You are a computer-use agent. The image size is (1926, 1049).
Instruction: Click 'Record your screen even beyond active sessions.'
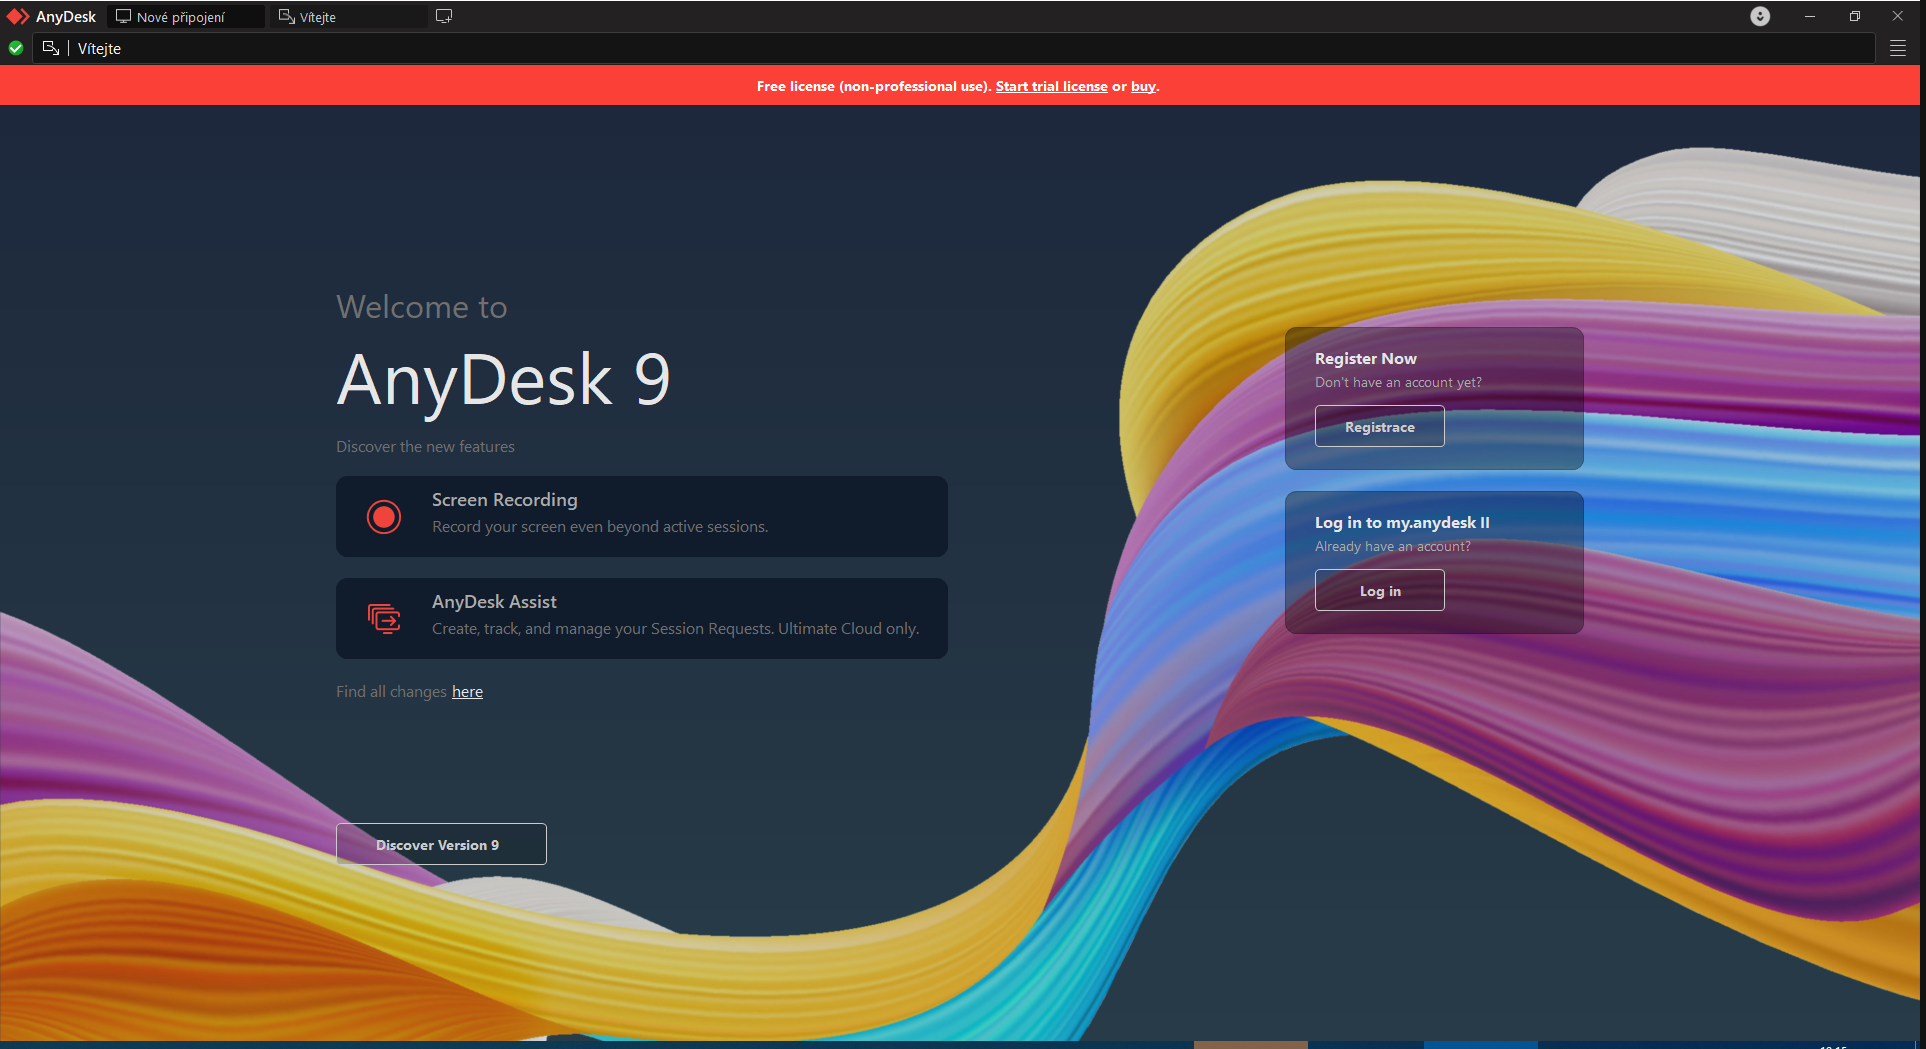[600, 526]
